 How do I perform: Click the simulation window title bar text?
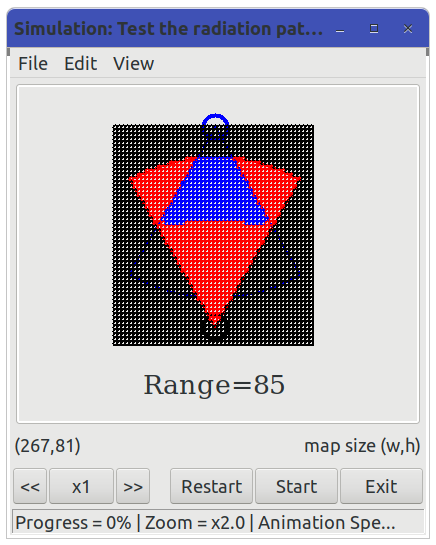168,29
